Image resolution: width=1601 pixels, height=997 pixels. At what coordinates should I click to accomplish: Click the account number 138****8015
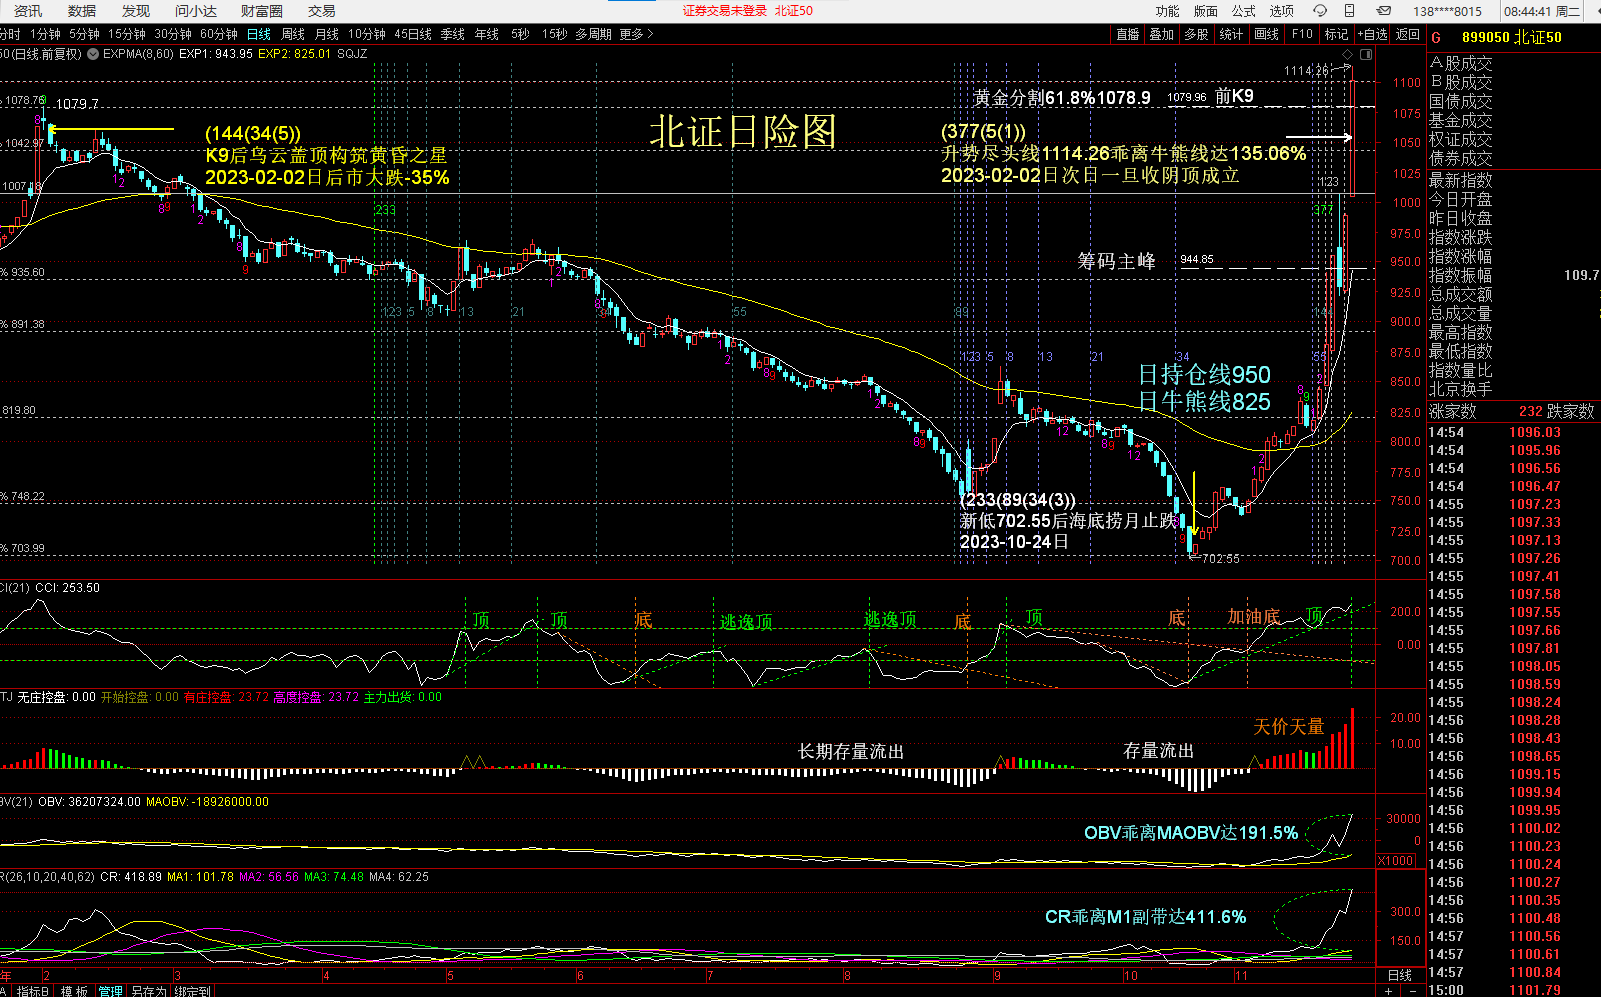[1448, 11]
